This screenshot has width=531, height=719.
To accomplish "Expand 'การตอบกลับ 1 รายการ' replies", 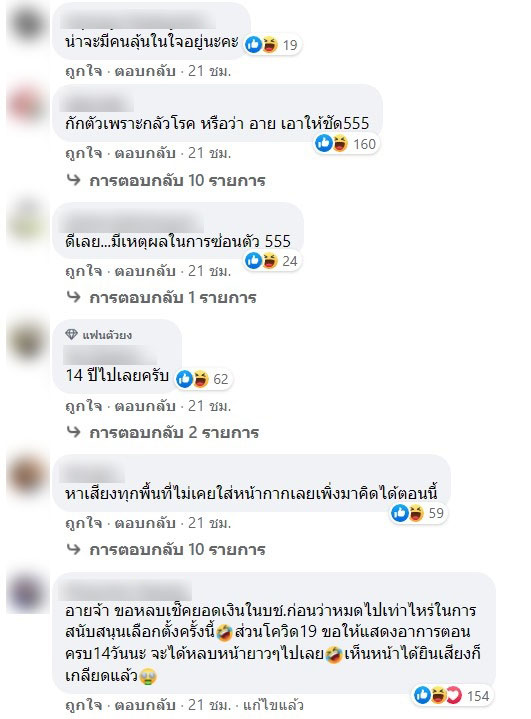I will 172,298.
